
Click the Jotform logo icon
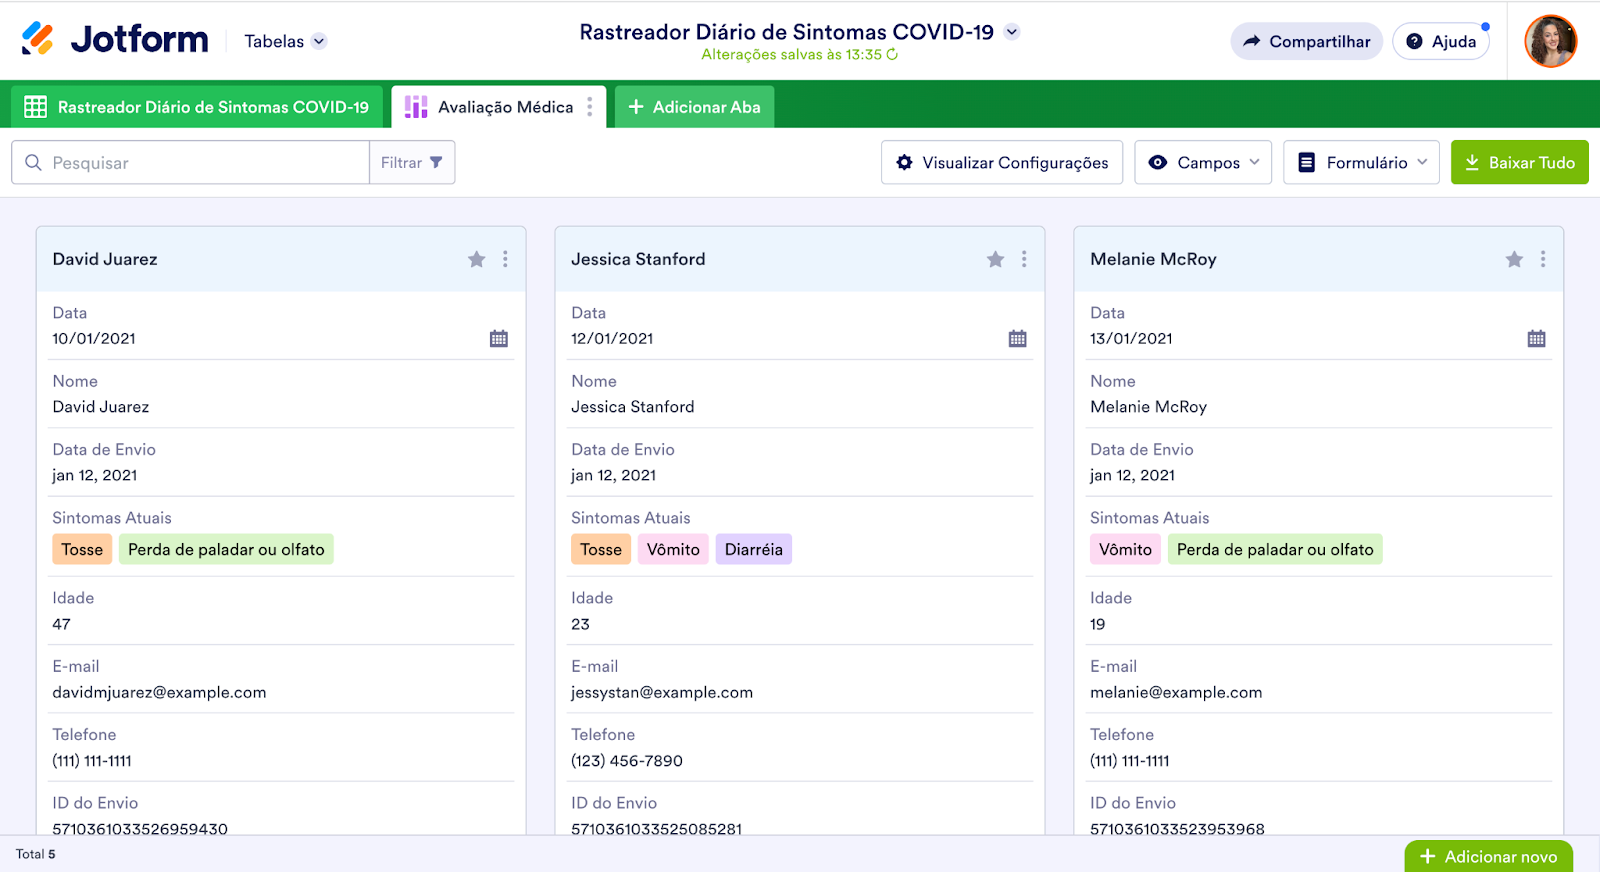pyautogui.click(x=38, y=39)
